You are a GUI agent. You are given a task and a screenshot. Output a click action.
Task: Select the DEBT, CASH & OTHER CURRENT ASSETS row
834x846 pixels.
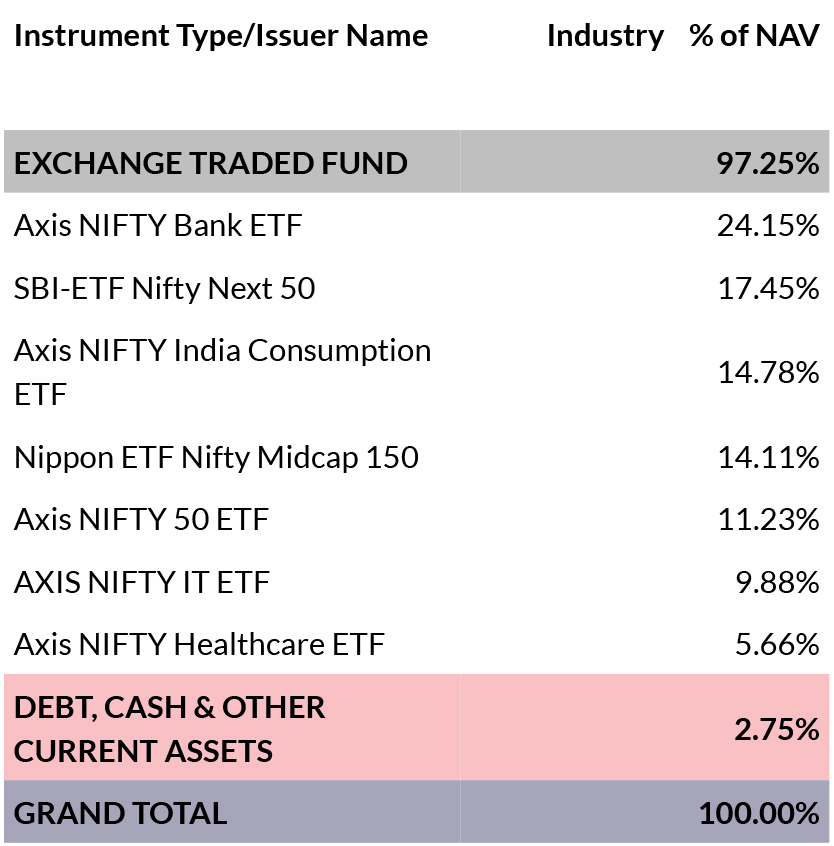[416, 727]
